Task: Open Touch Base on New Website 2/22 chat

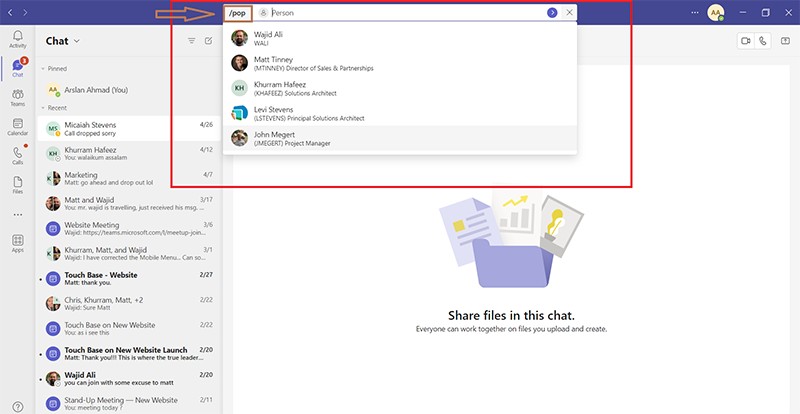Action: click(128, 329)
